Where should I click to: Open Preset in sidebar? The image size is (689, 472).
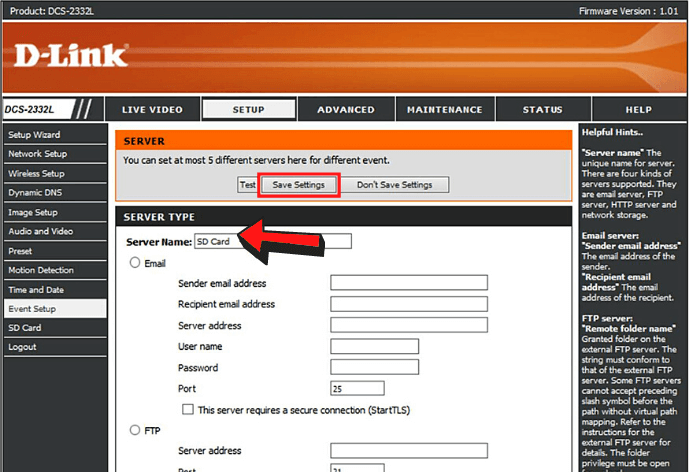[55, 251]
